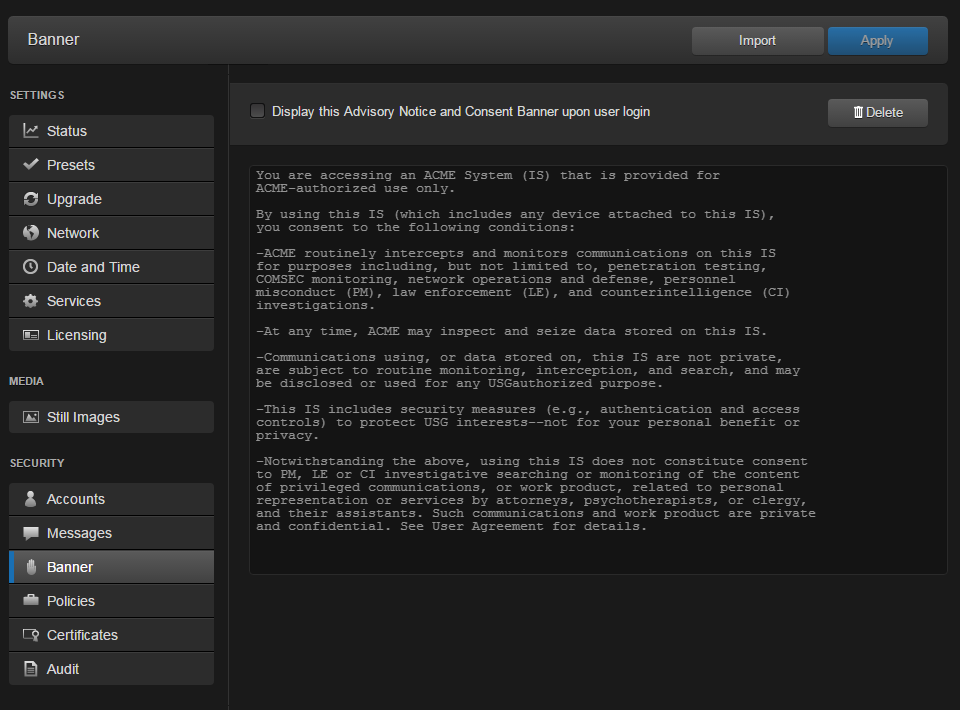Click the Services gear icon

(31, 301)
